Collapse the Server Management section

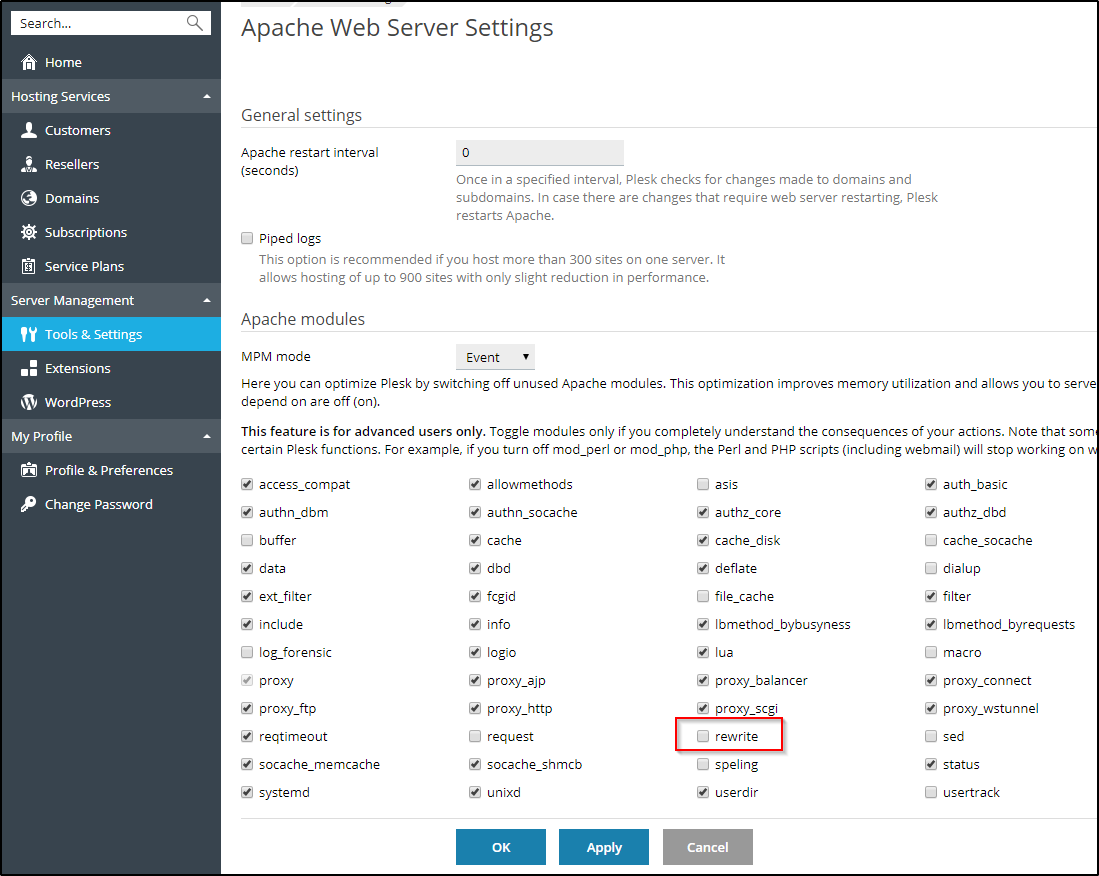click(x=206, y=300)
